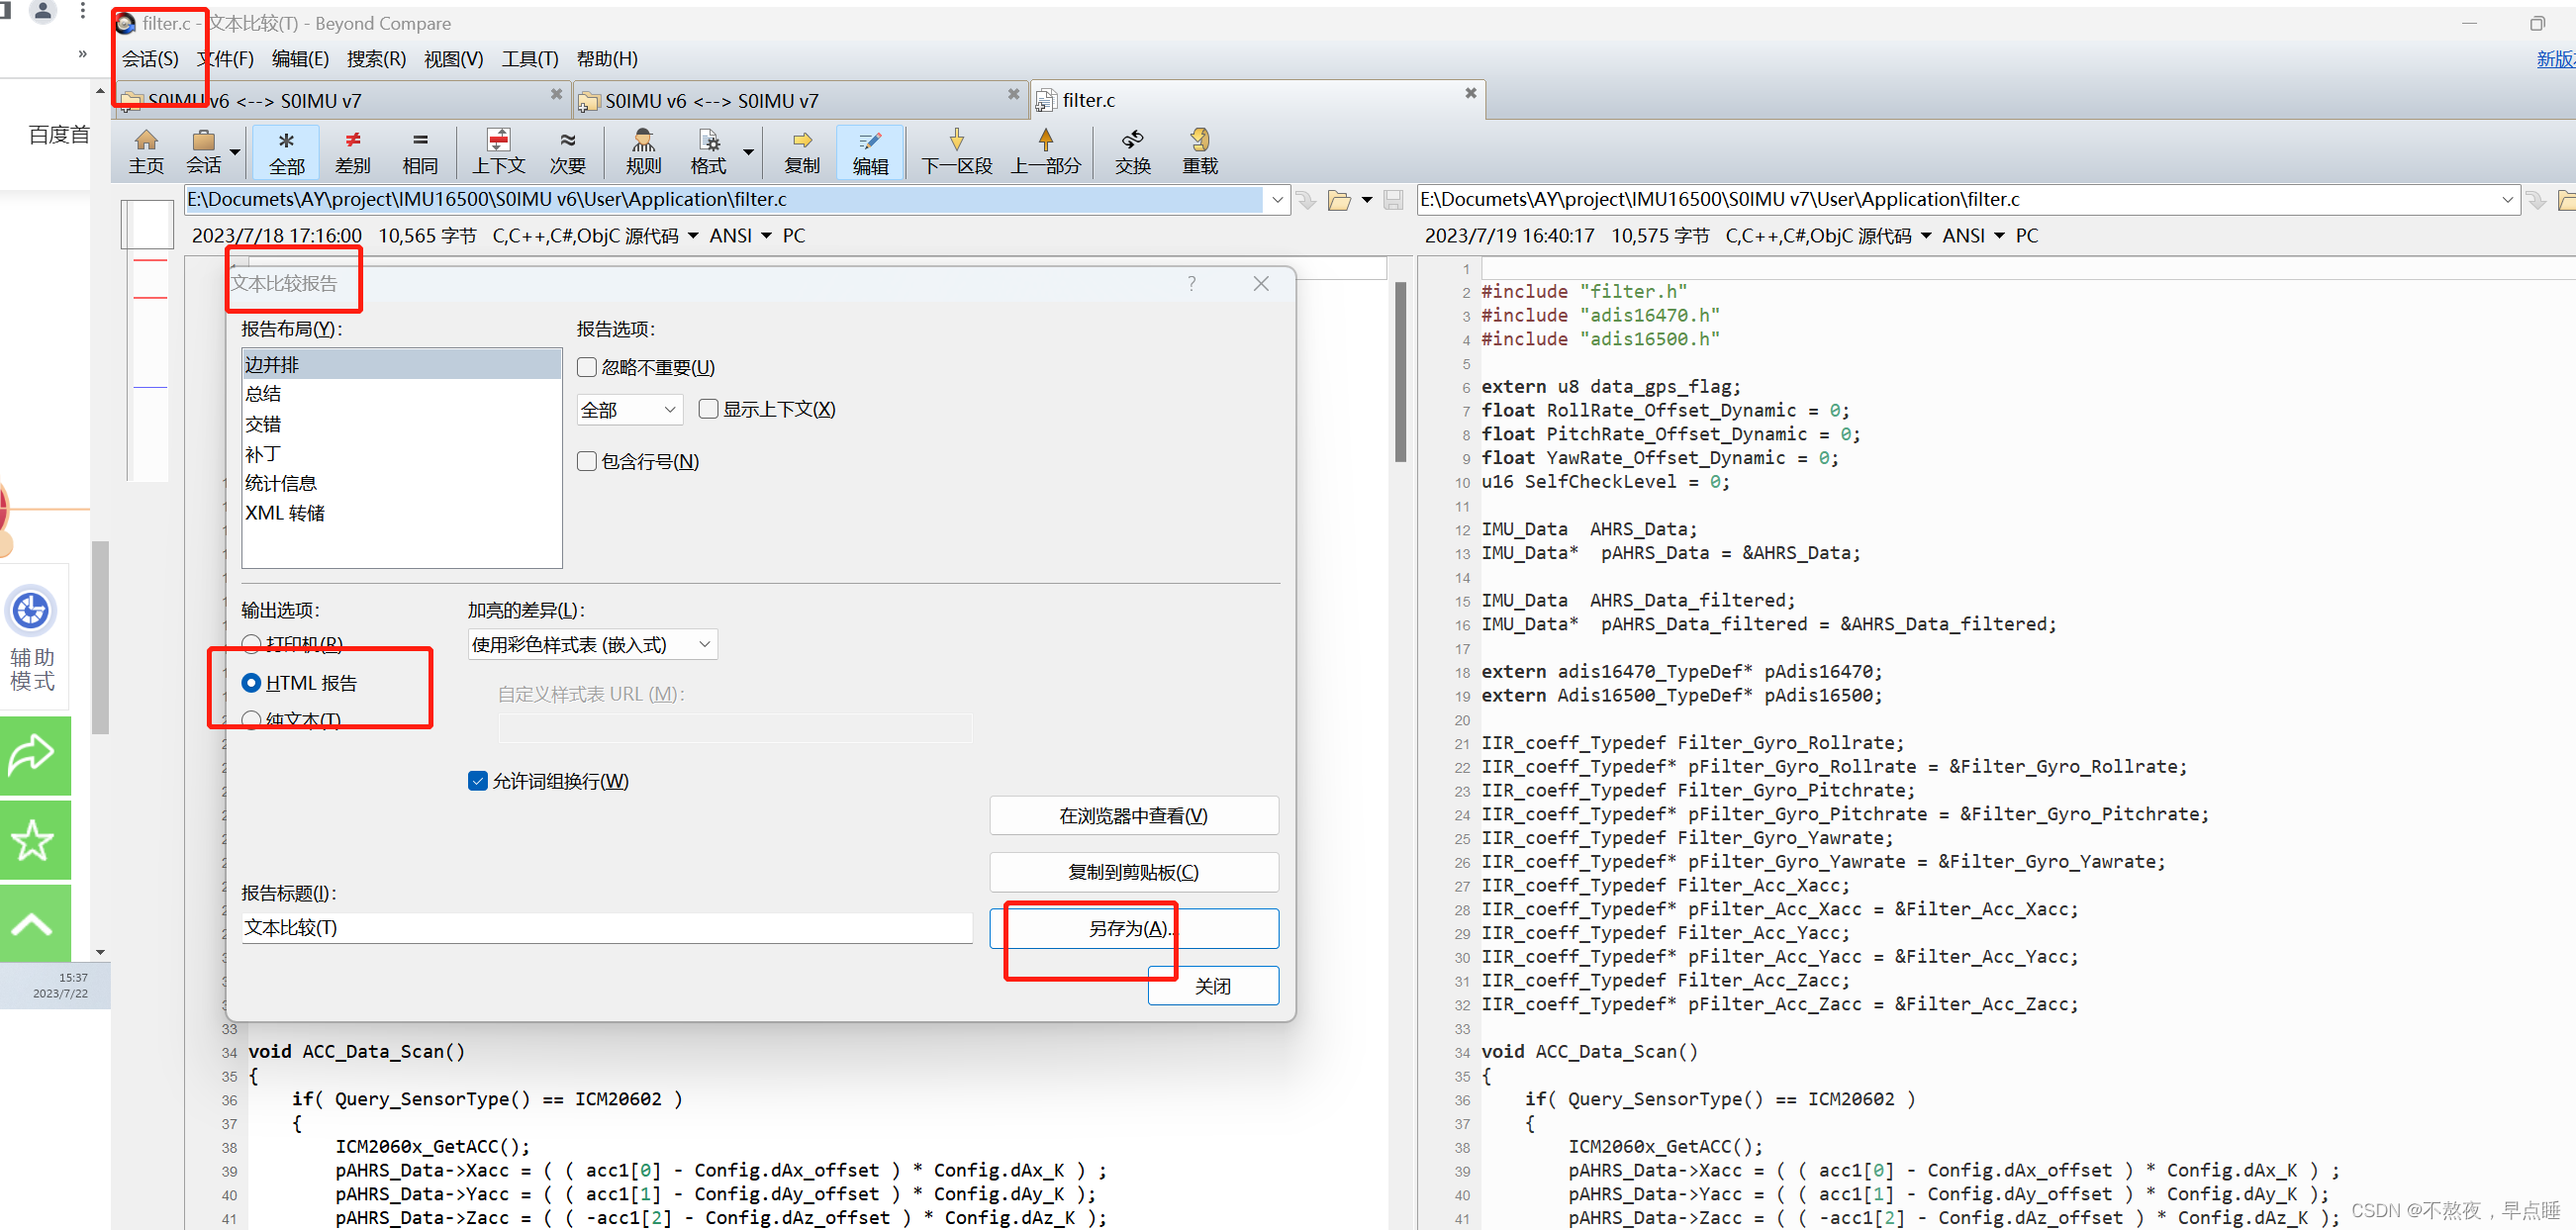The width and height of the screenshot is (2576, 1230).
Task: Jump to previous section with 上一部分
Action: click(1045, 152)
